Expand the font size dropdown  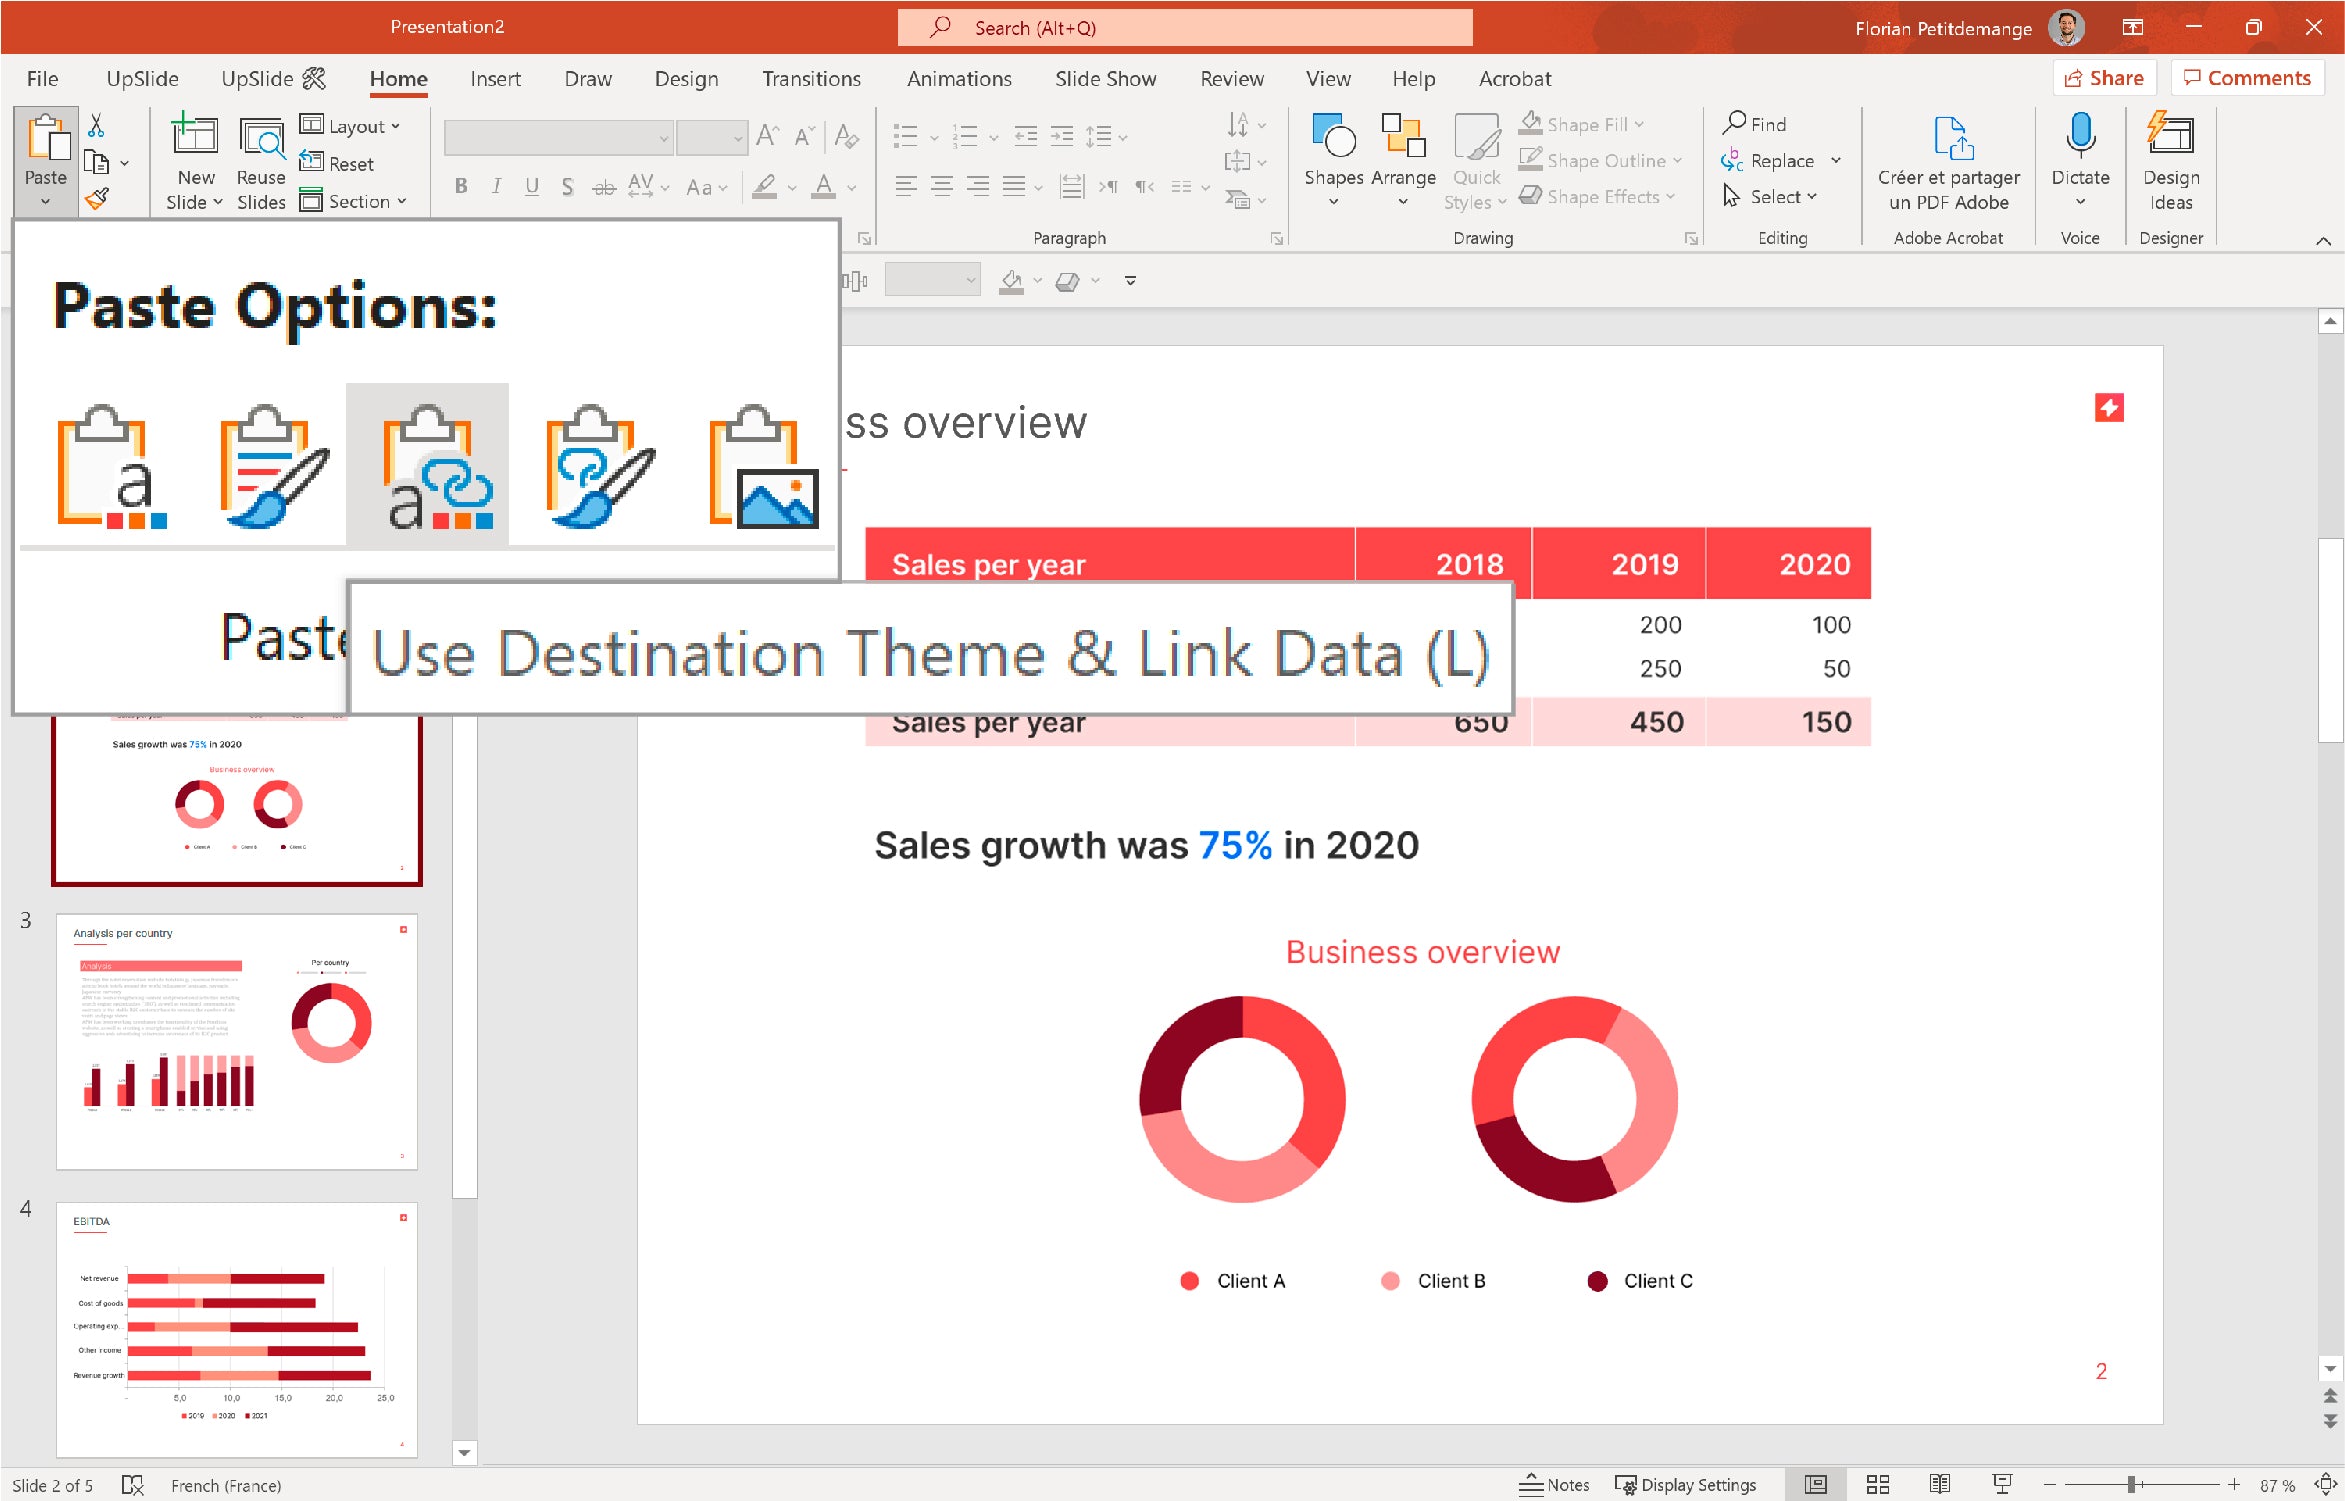click(739, 137)
